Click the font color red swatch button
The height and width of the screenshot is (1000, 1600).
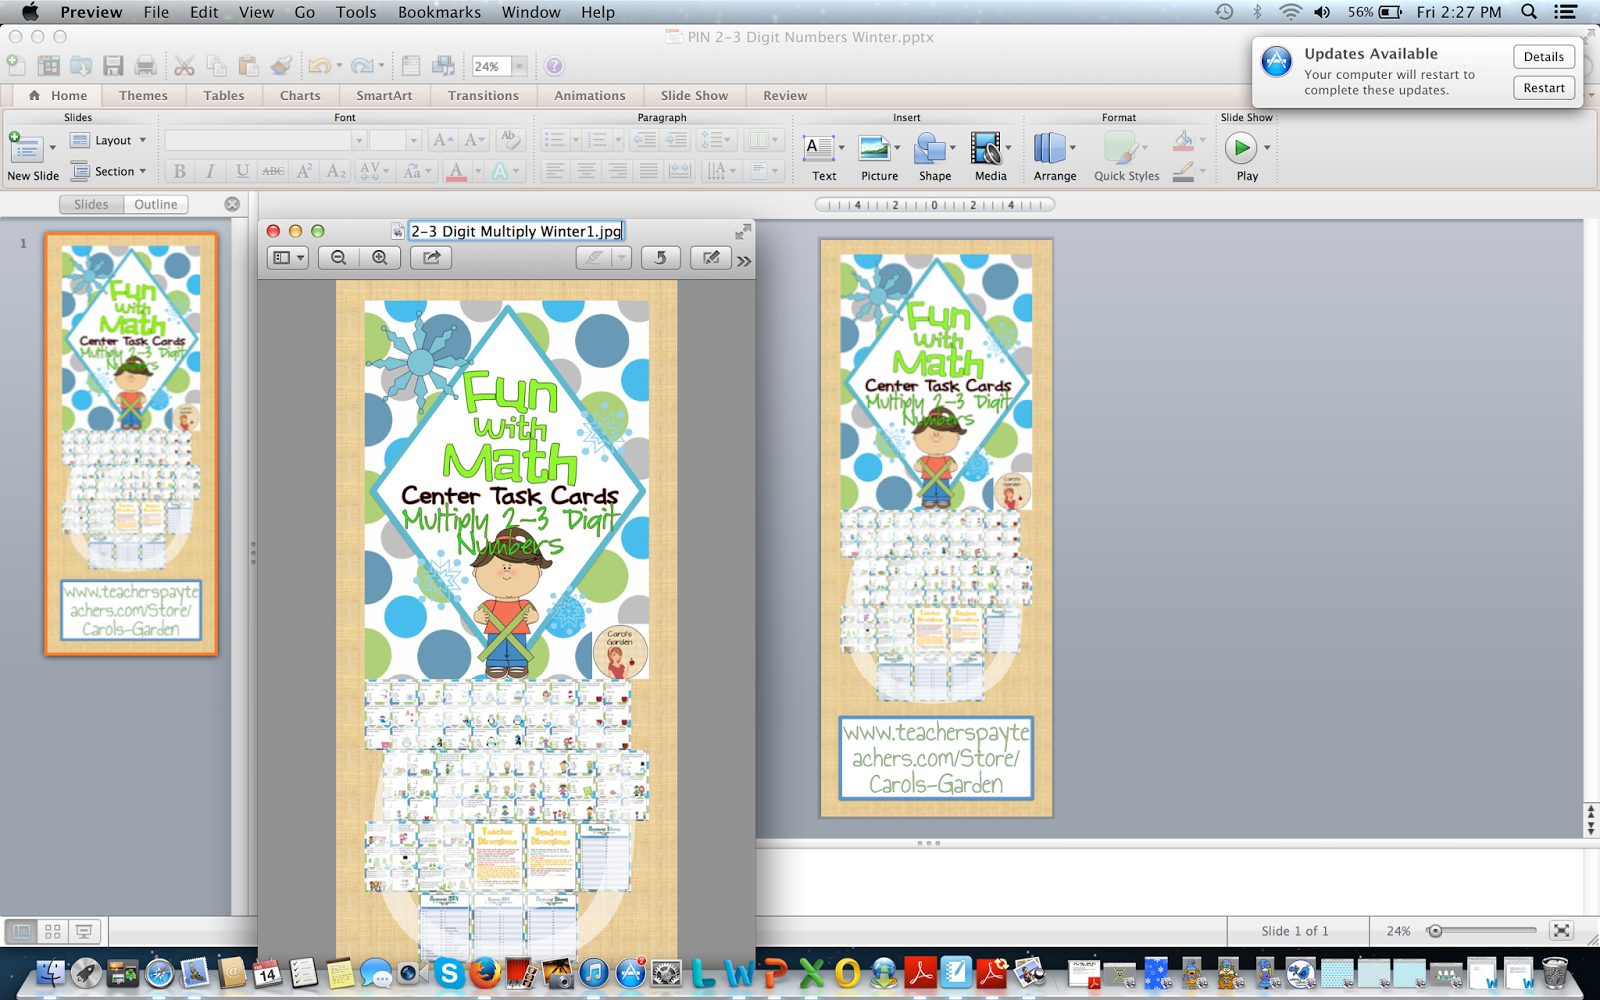tap(456, 171)
